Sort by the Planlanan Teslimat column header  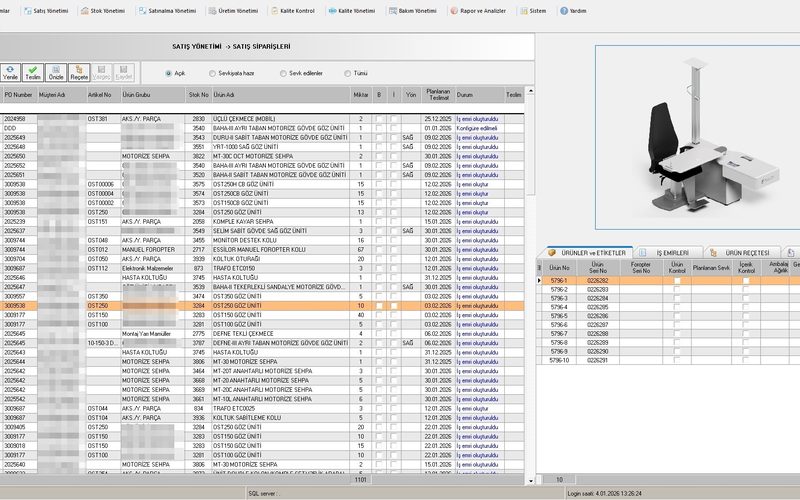coord(438,95)
